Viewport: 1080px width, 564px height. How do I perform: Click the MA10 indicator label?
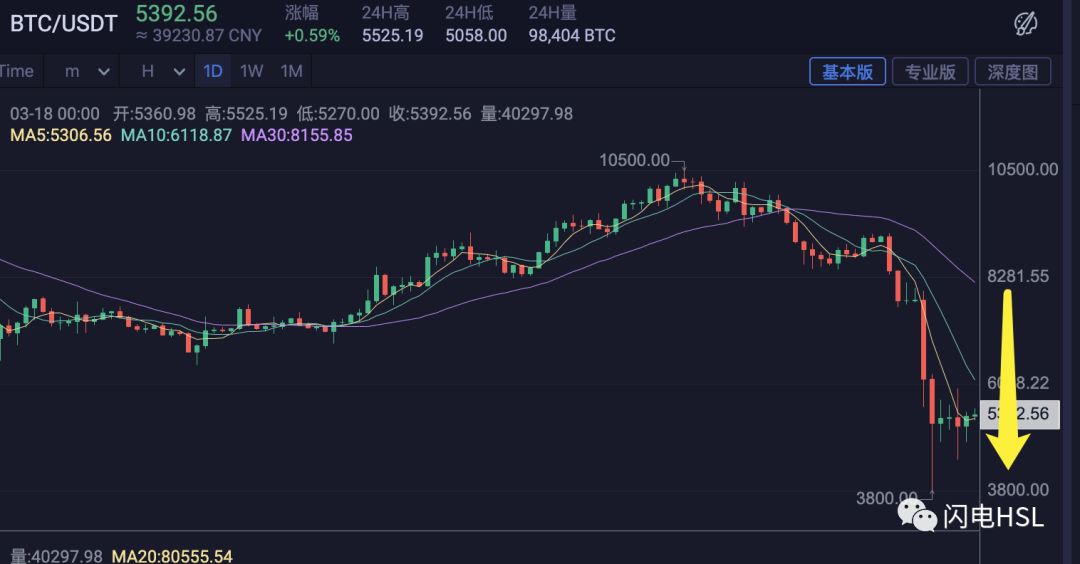coord(176,135)
